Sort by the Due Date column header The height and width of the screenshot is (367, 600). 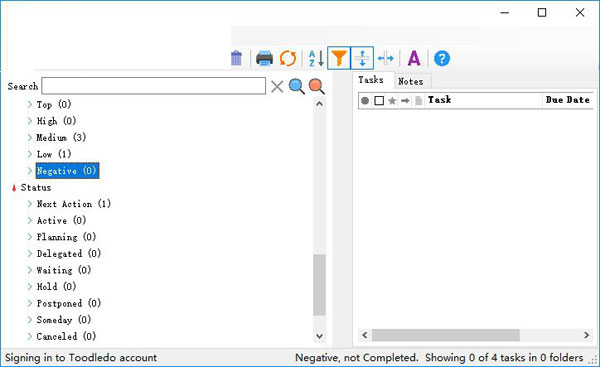click(x=568, y=100)
